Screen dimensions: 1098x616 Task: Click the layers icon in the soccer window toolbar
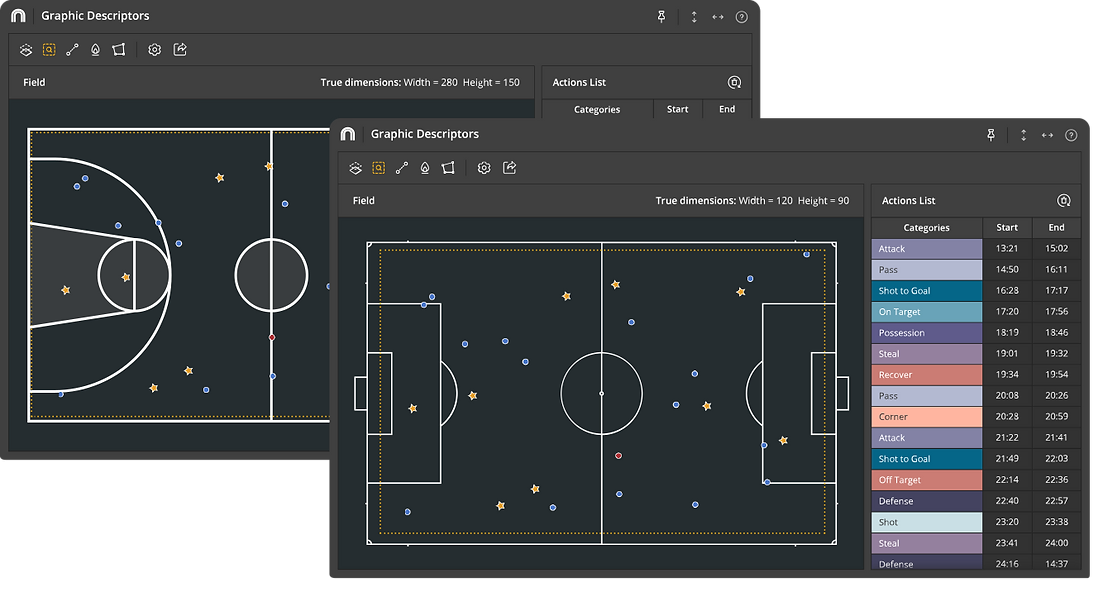pos(355,168)
